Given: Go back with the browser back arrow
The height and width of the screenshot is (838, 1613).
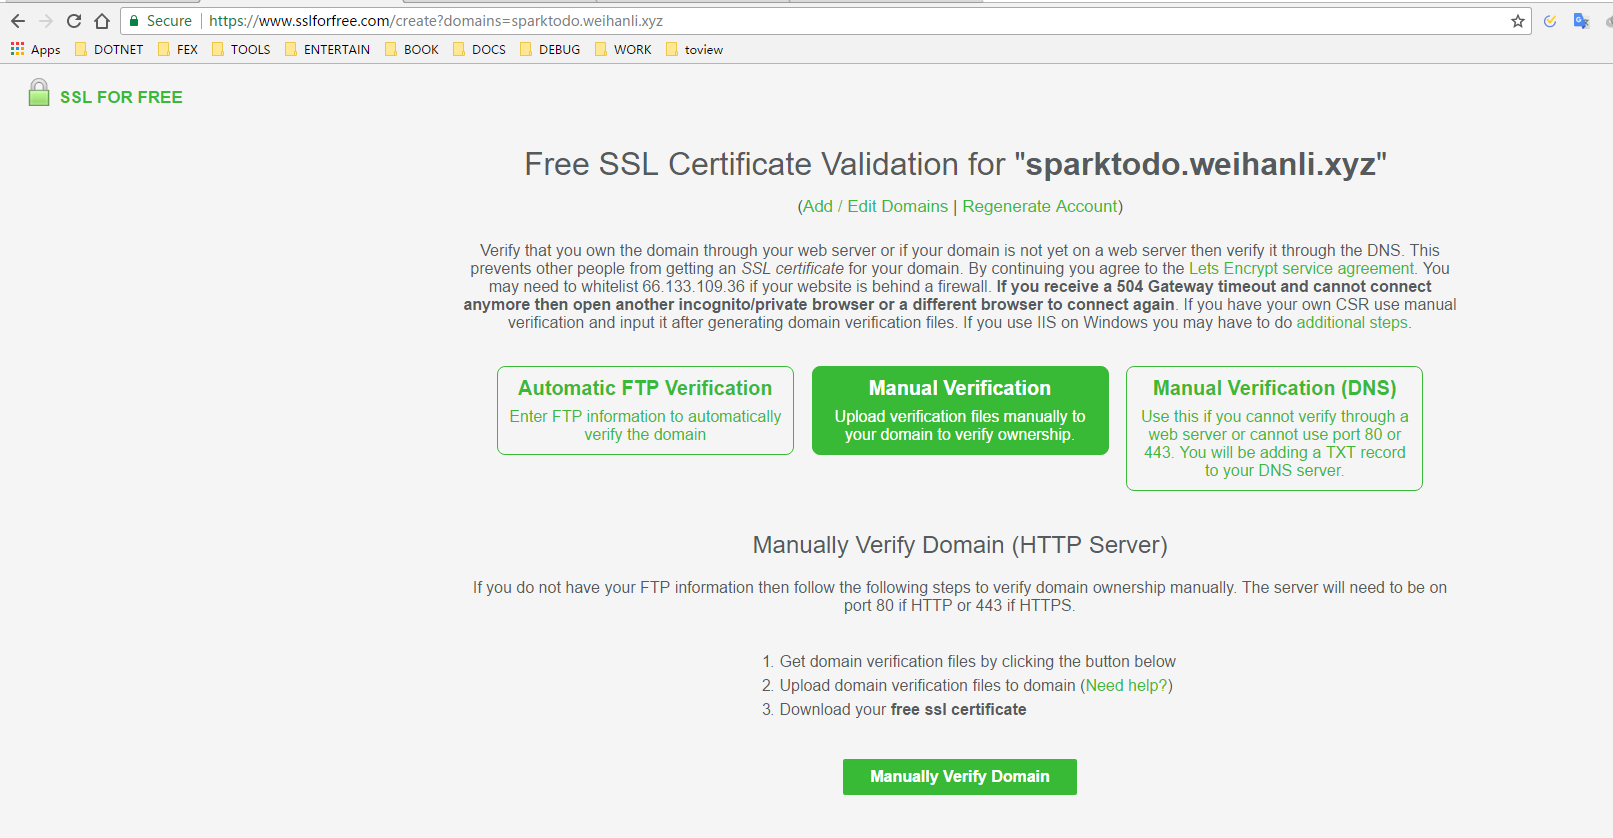Looking at the screenshot, I should click(18, 21).
